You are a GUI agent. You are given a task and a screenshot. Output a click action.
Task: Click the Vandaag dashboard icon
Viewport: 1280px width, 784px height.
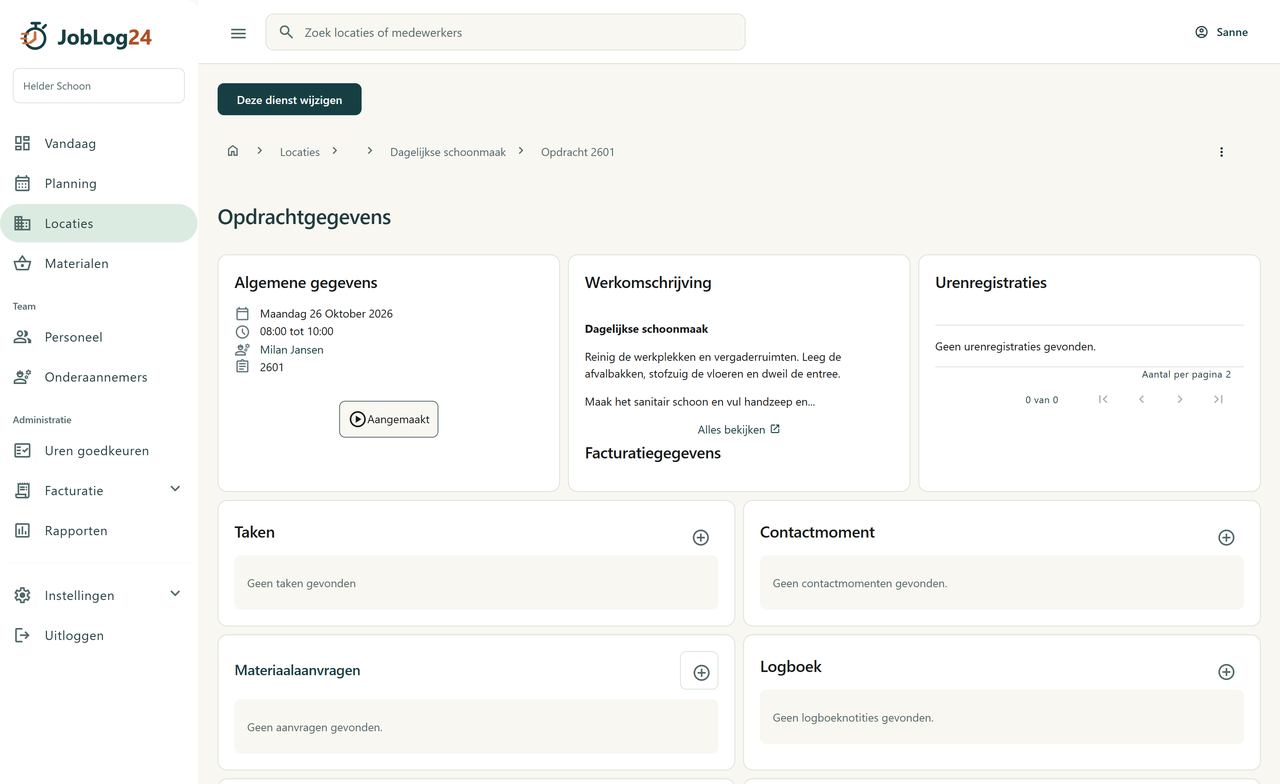(22, 143)
